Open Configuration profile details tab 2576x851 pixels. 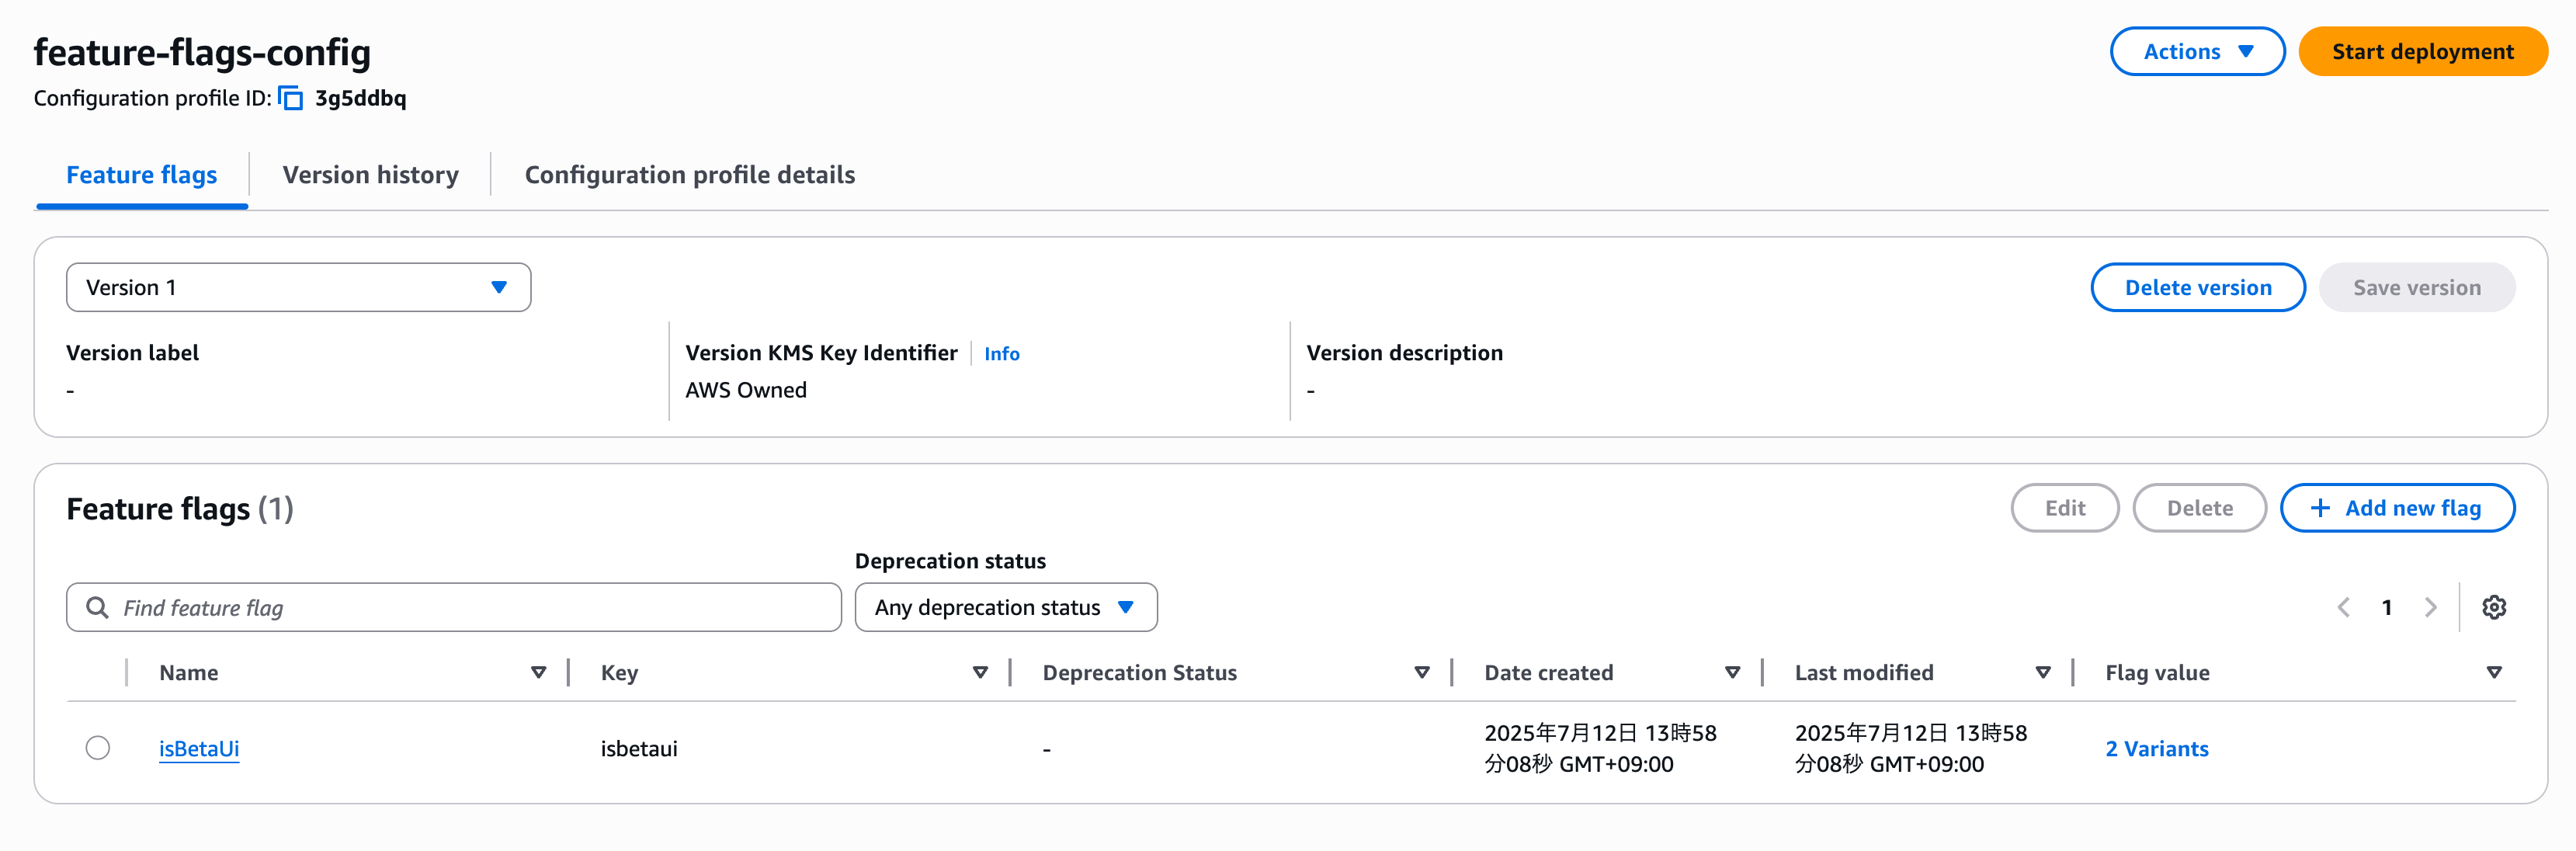(689, 175)
